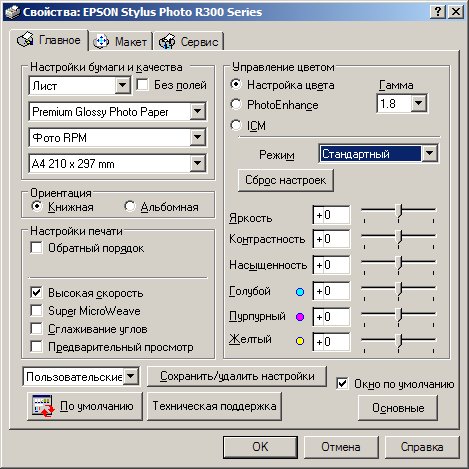Click the tools icon on Сервис tab
This screenshot has height=469, width=469.
(167, 42)
